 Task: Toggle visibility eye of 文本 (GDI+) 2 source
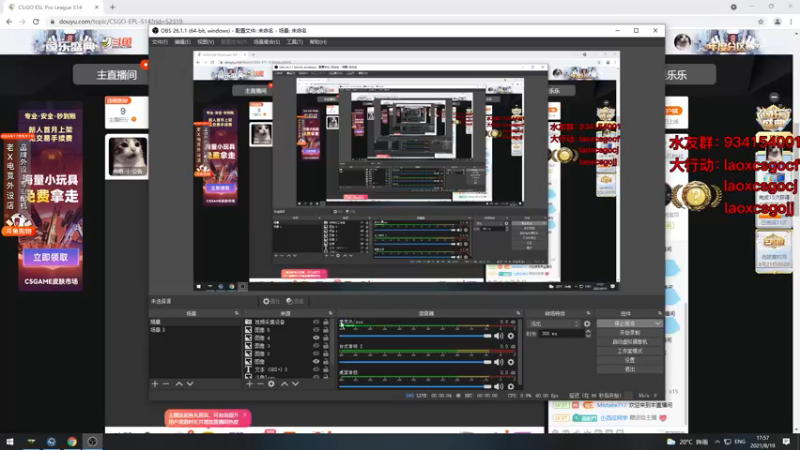click(316, 369)
